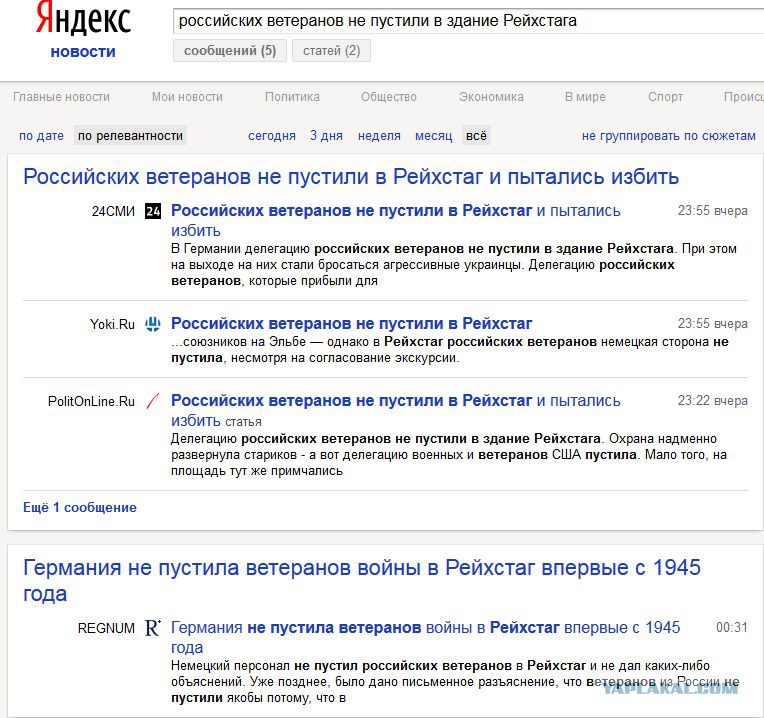Filter results to месяц
This screenshot has width=764, height=718.
click(434, 136)
